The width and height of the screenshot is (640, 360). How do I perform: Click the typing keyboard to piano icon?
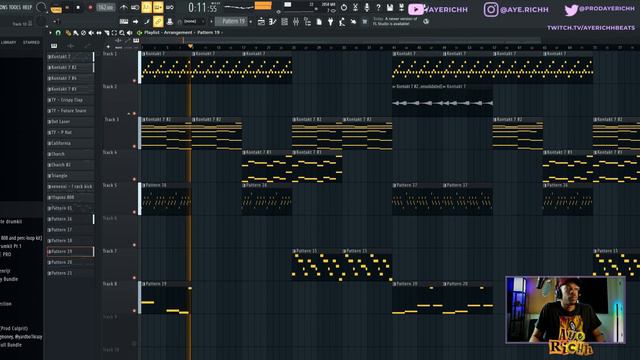coord(124,22)
